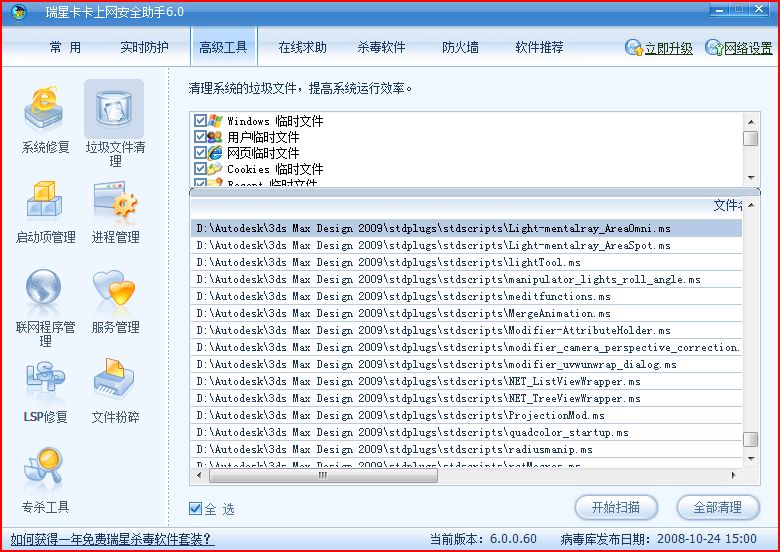Switch to the 实时防护 tab
780x552 pixels.
(144, 47)
